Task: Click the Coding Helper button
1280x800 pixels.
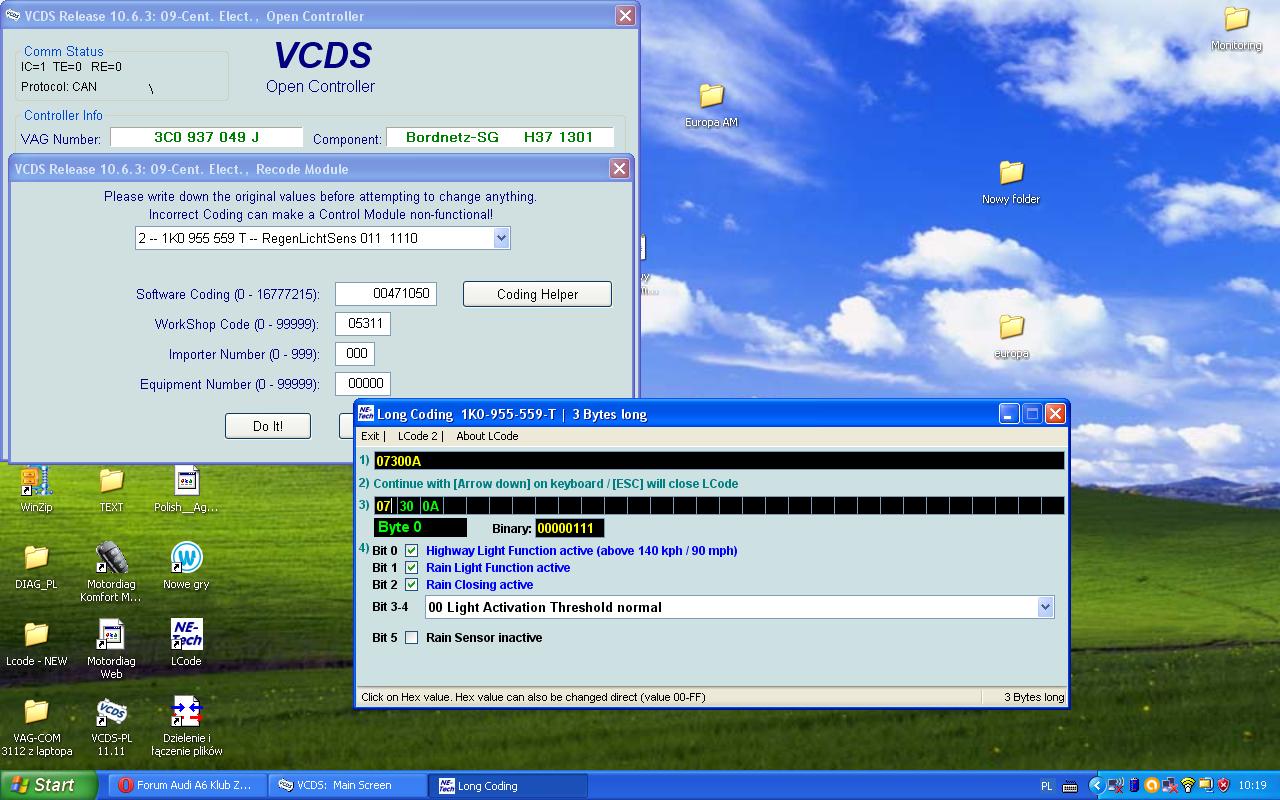Action: click(x=537, y=294)
